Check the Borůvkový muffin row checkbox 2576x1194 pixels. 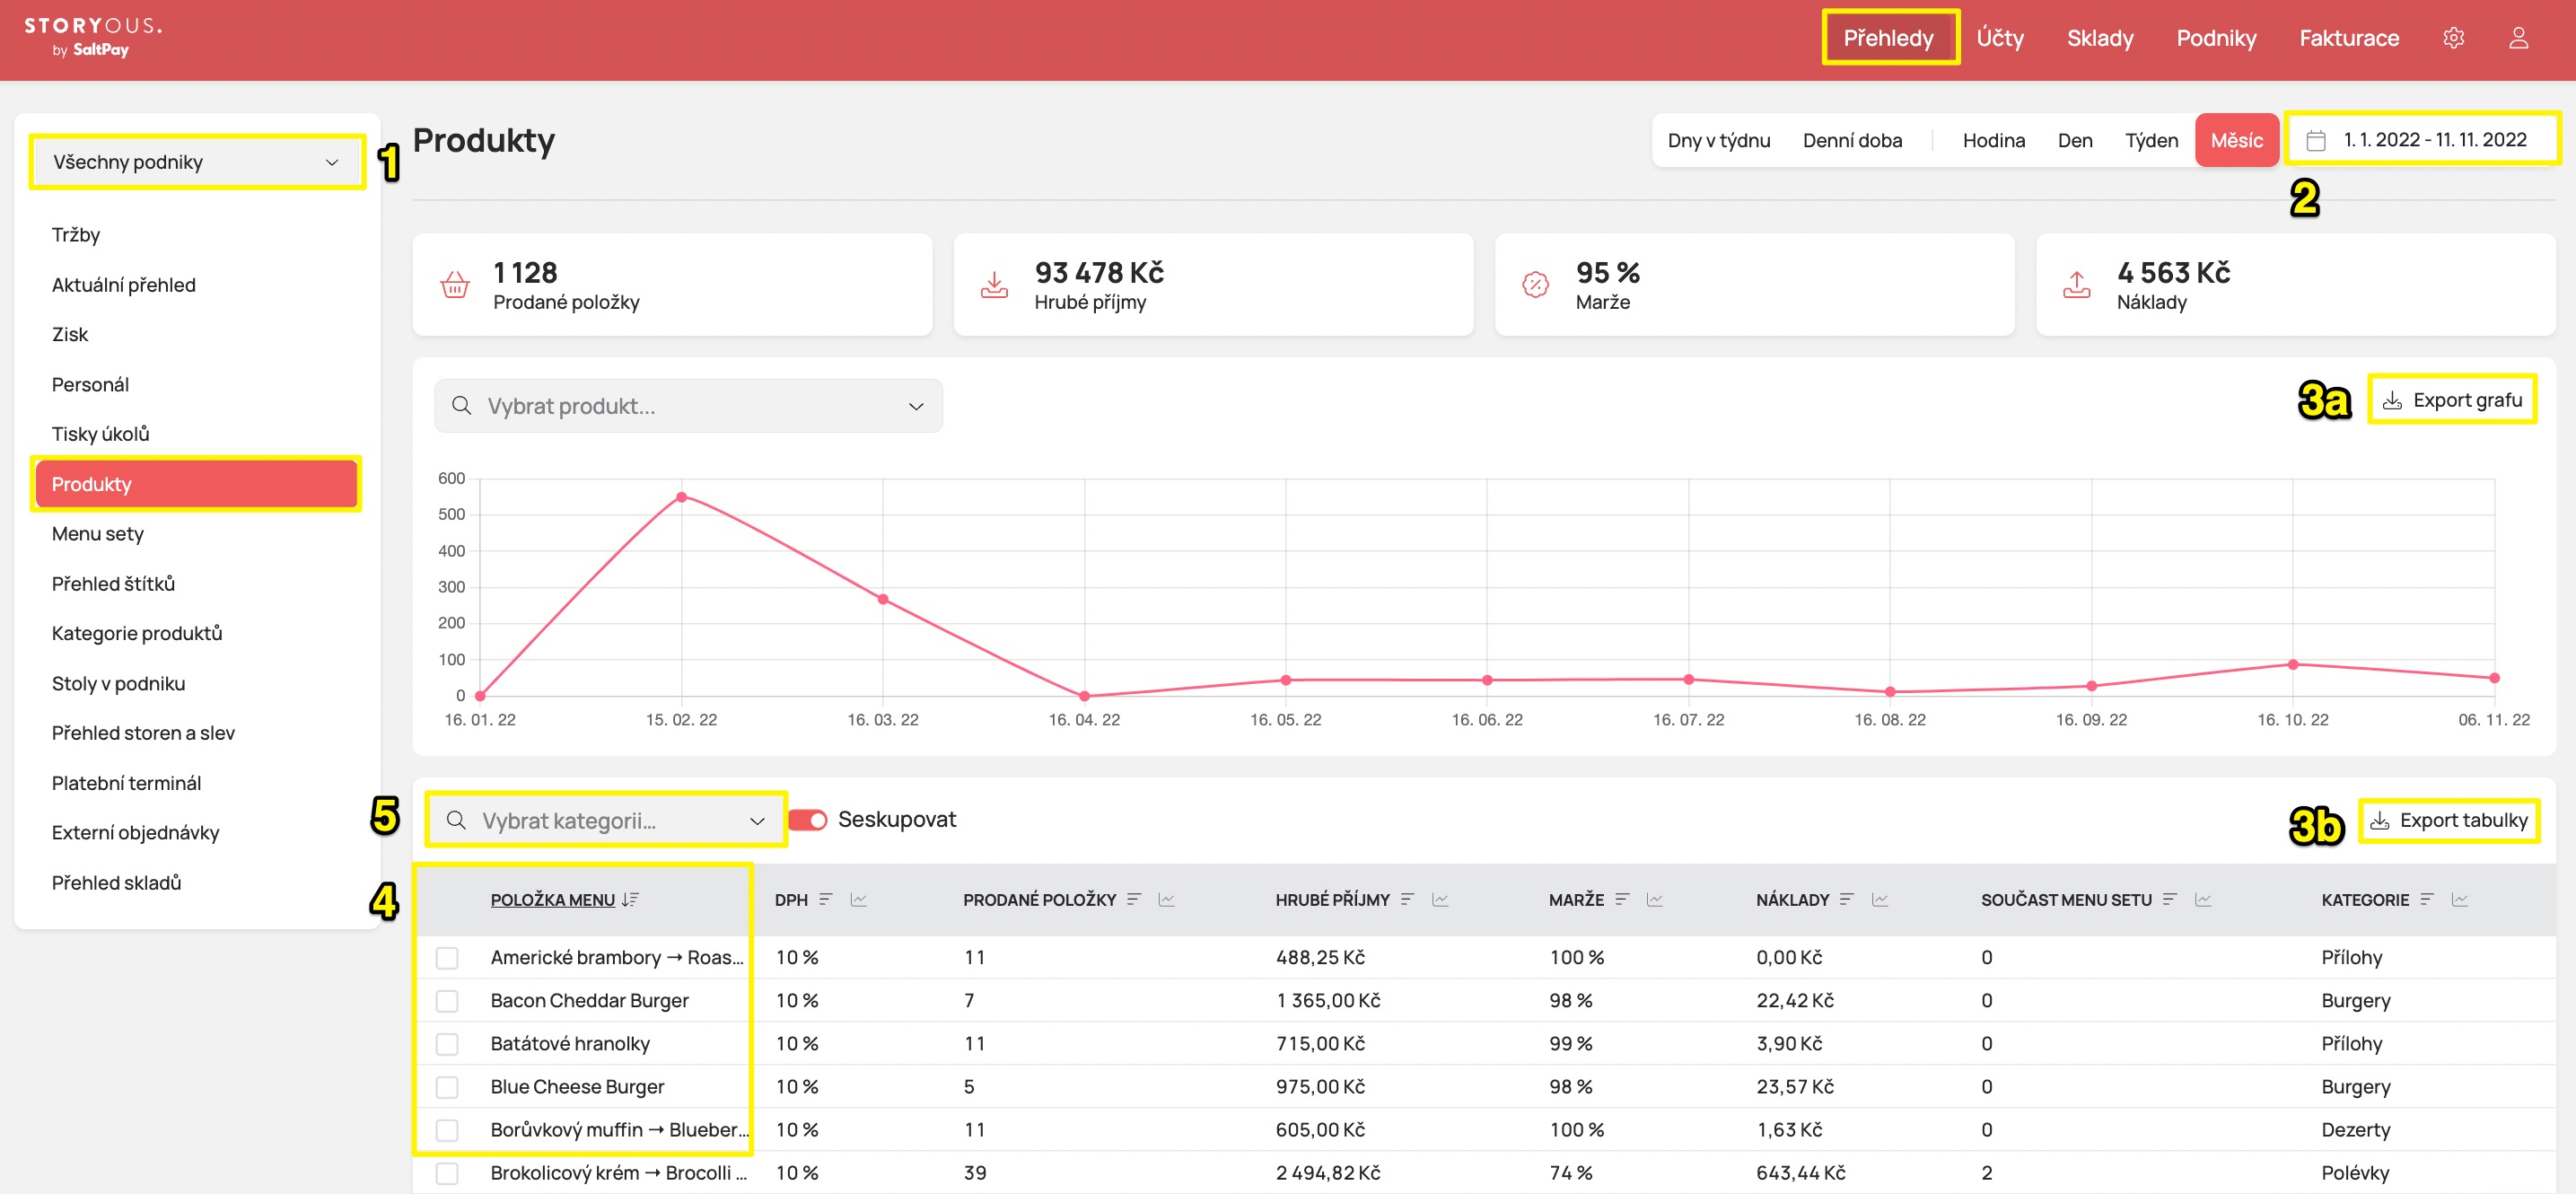pyautogui.click(x=447, y=1130)
